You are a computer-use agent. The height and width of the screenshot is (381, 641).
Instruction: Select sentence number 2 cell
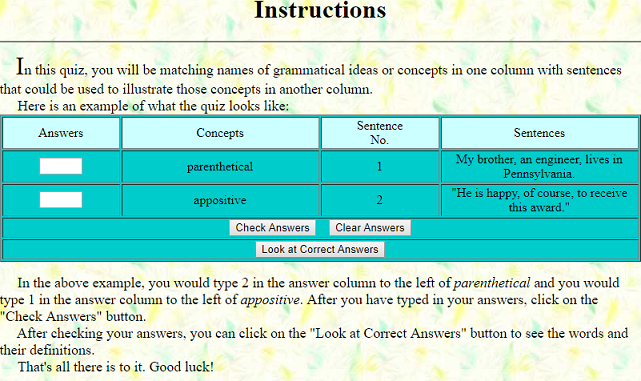coord(380,200)
